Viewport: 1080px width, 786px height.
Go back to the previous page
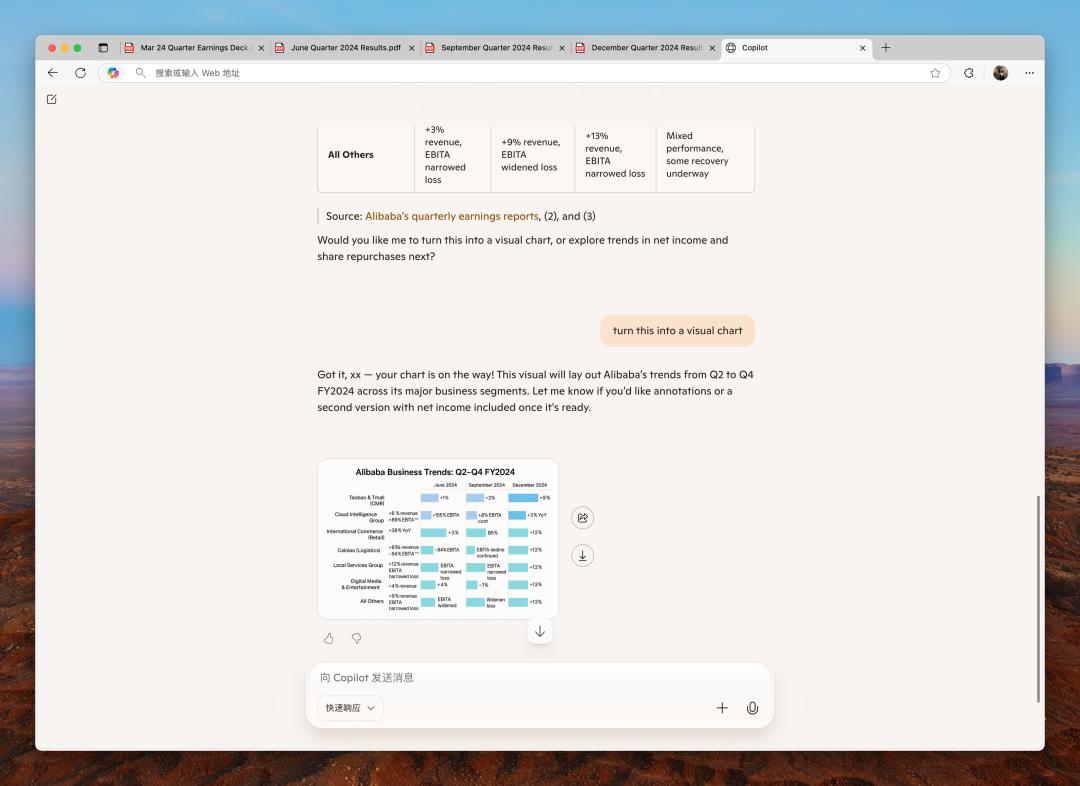pos(53,73)
